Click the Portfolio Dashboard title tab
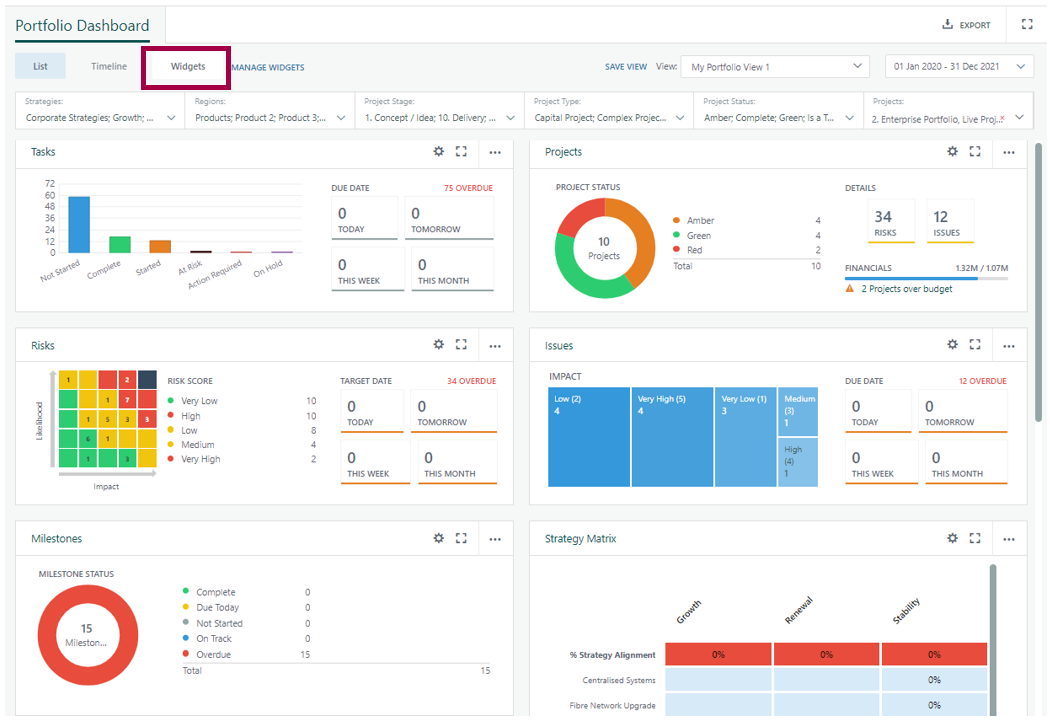 82,25
